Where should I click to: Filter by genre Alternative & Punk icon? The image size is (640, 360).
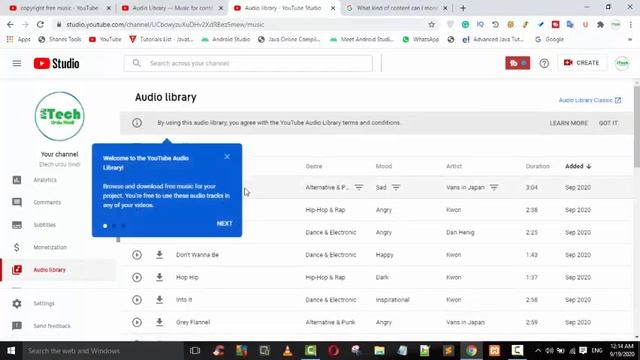359,187
